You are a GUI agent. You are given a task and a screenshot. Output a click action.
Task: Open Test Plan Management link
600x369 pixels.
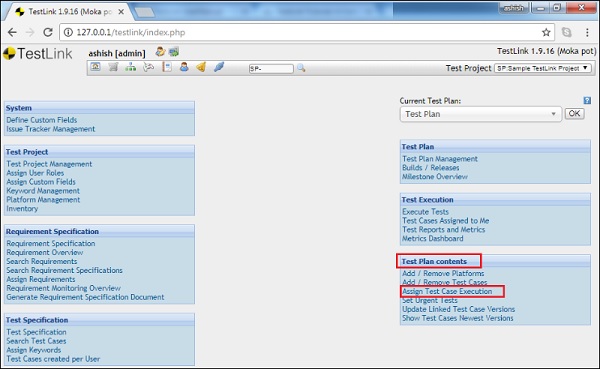[x=440, y=159]
